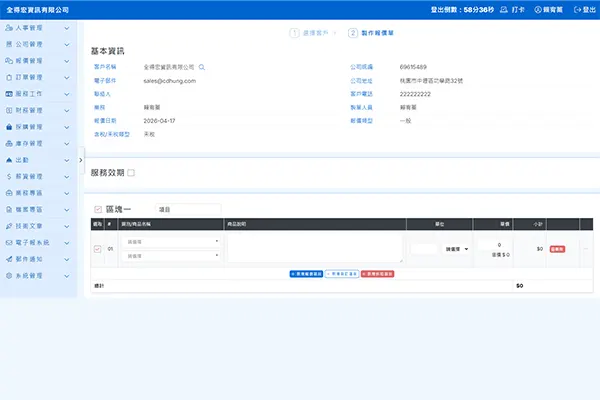This screenshot has width=600, height=400.
Task: Click the white outlined button below the table
Action: click(342, 274)
